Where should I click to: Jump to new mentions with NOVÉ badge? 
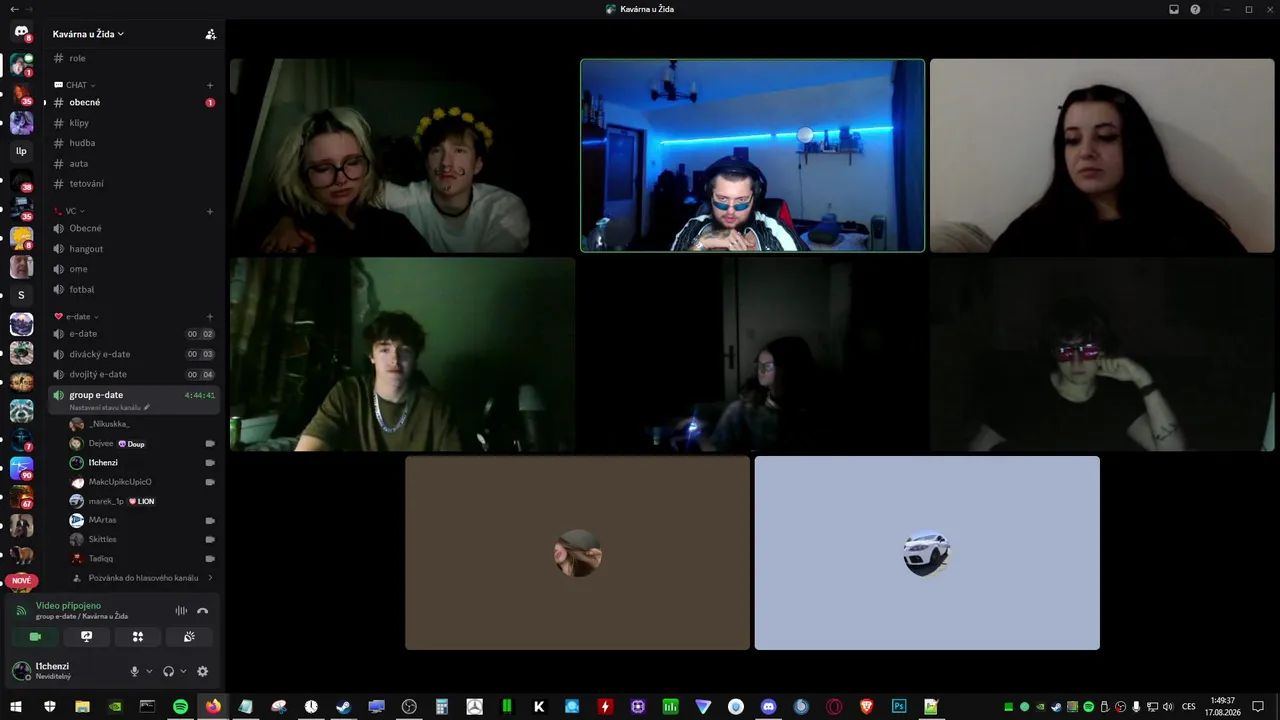pos(21,581)
